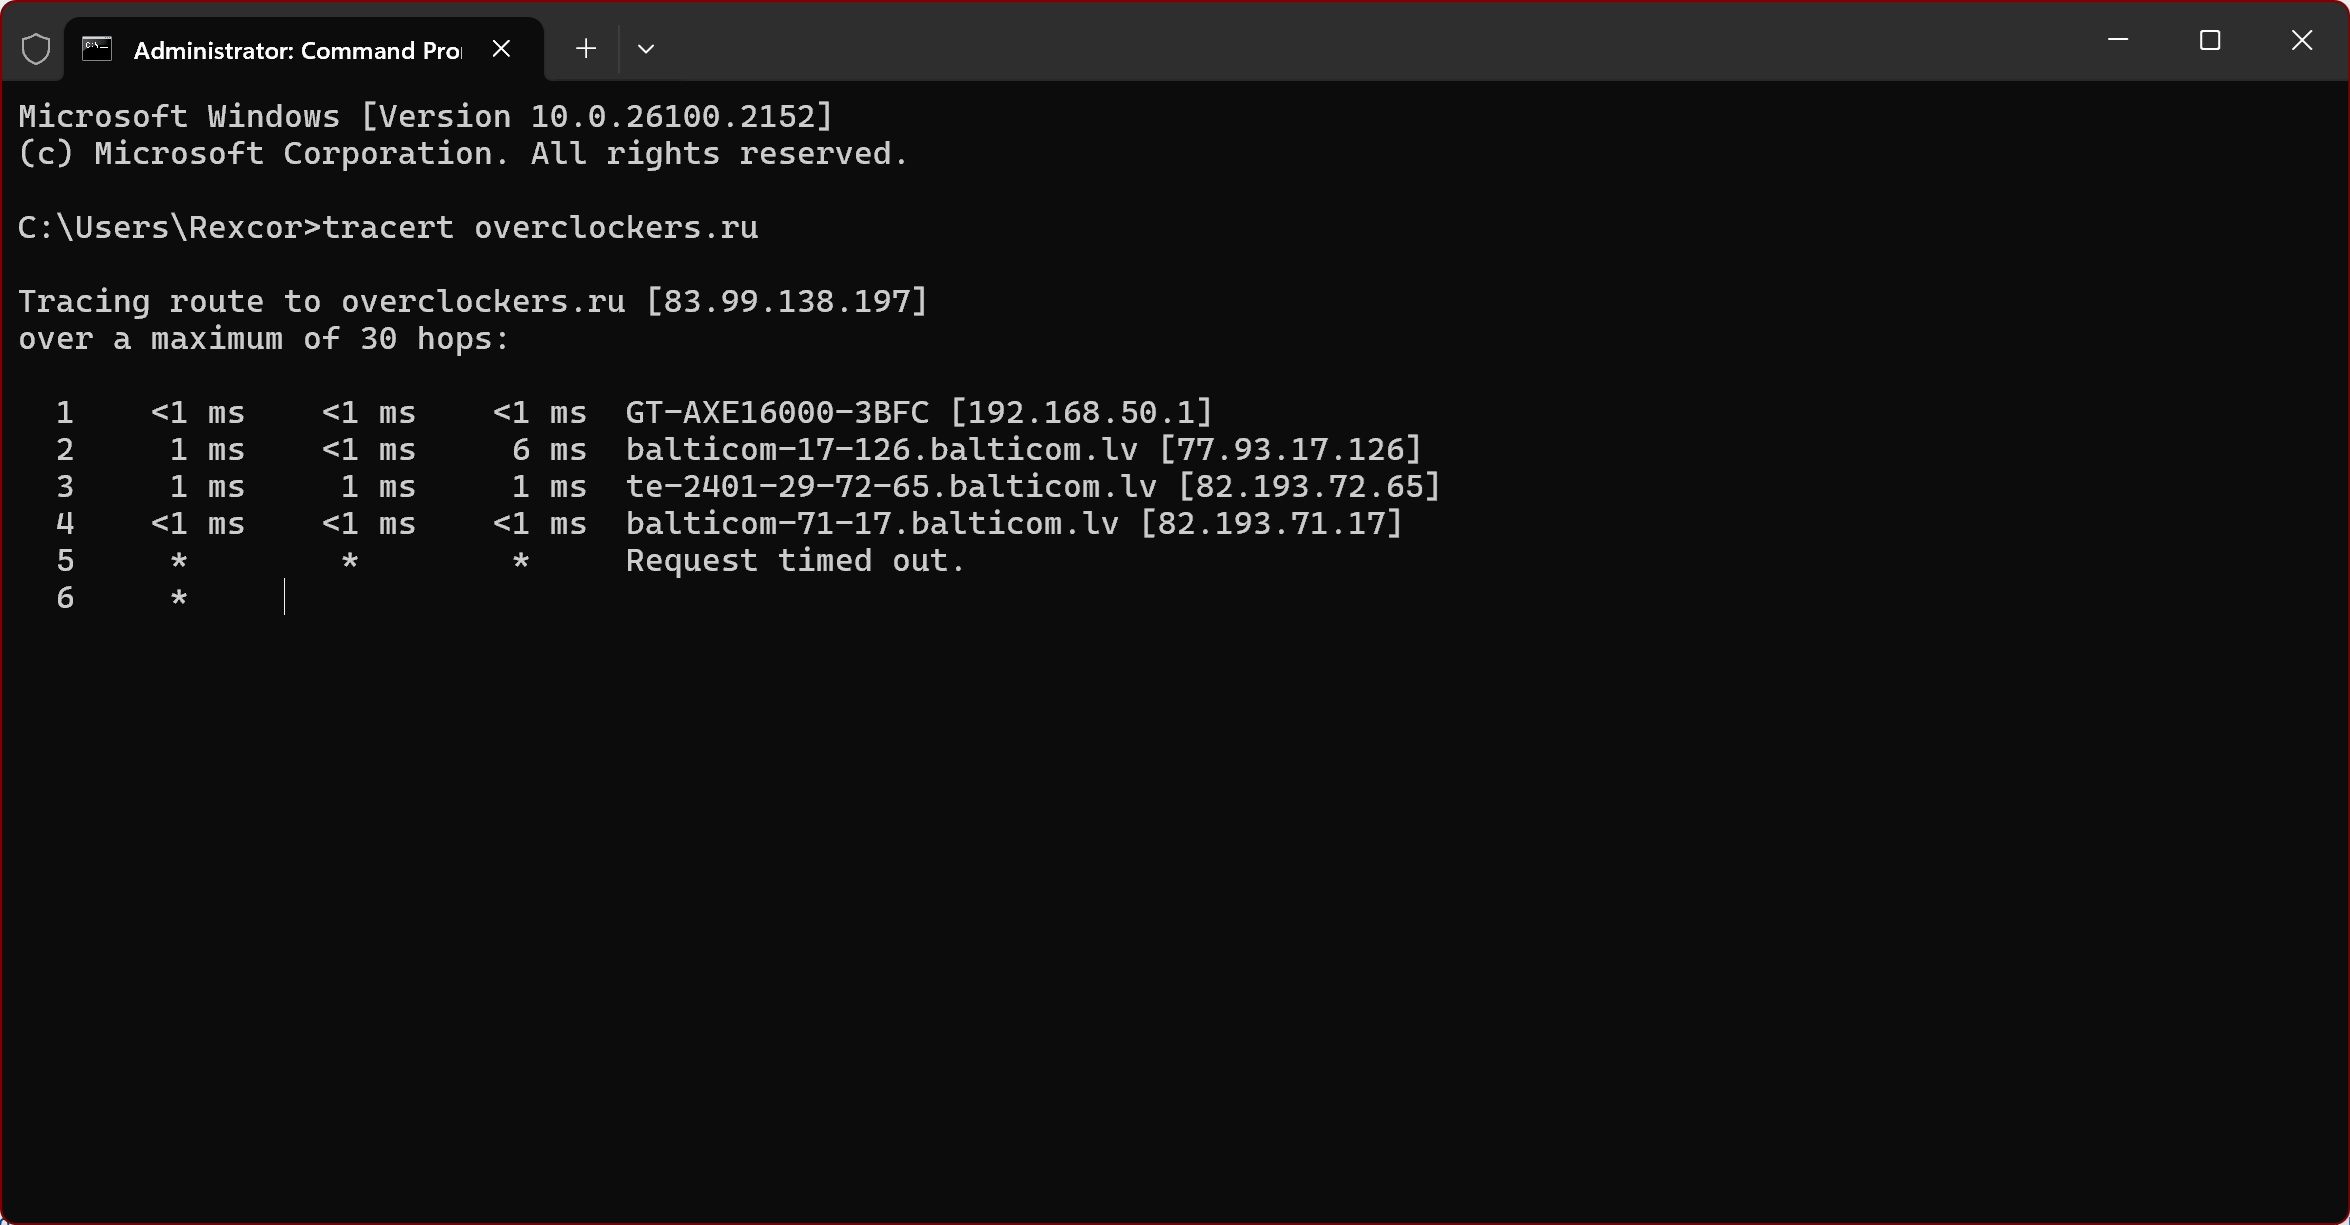
Task: Select the Administrator: Command Prompt tab title
Action: point(297,51)
